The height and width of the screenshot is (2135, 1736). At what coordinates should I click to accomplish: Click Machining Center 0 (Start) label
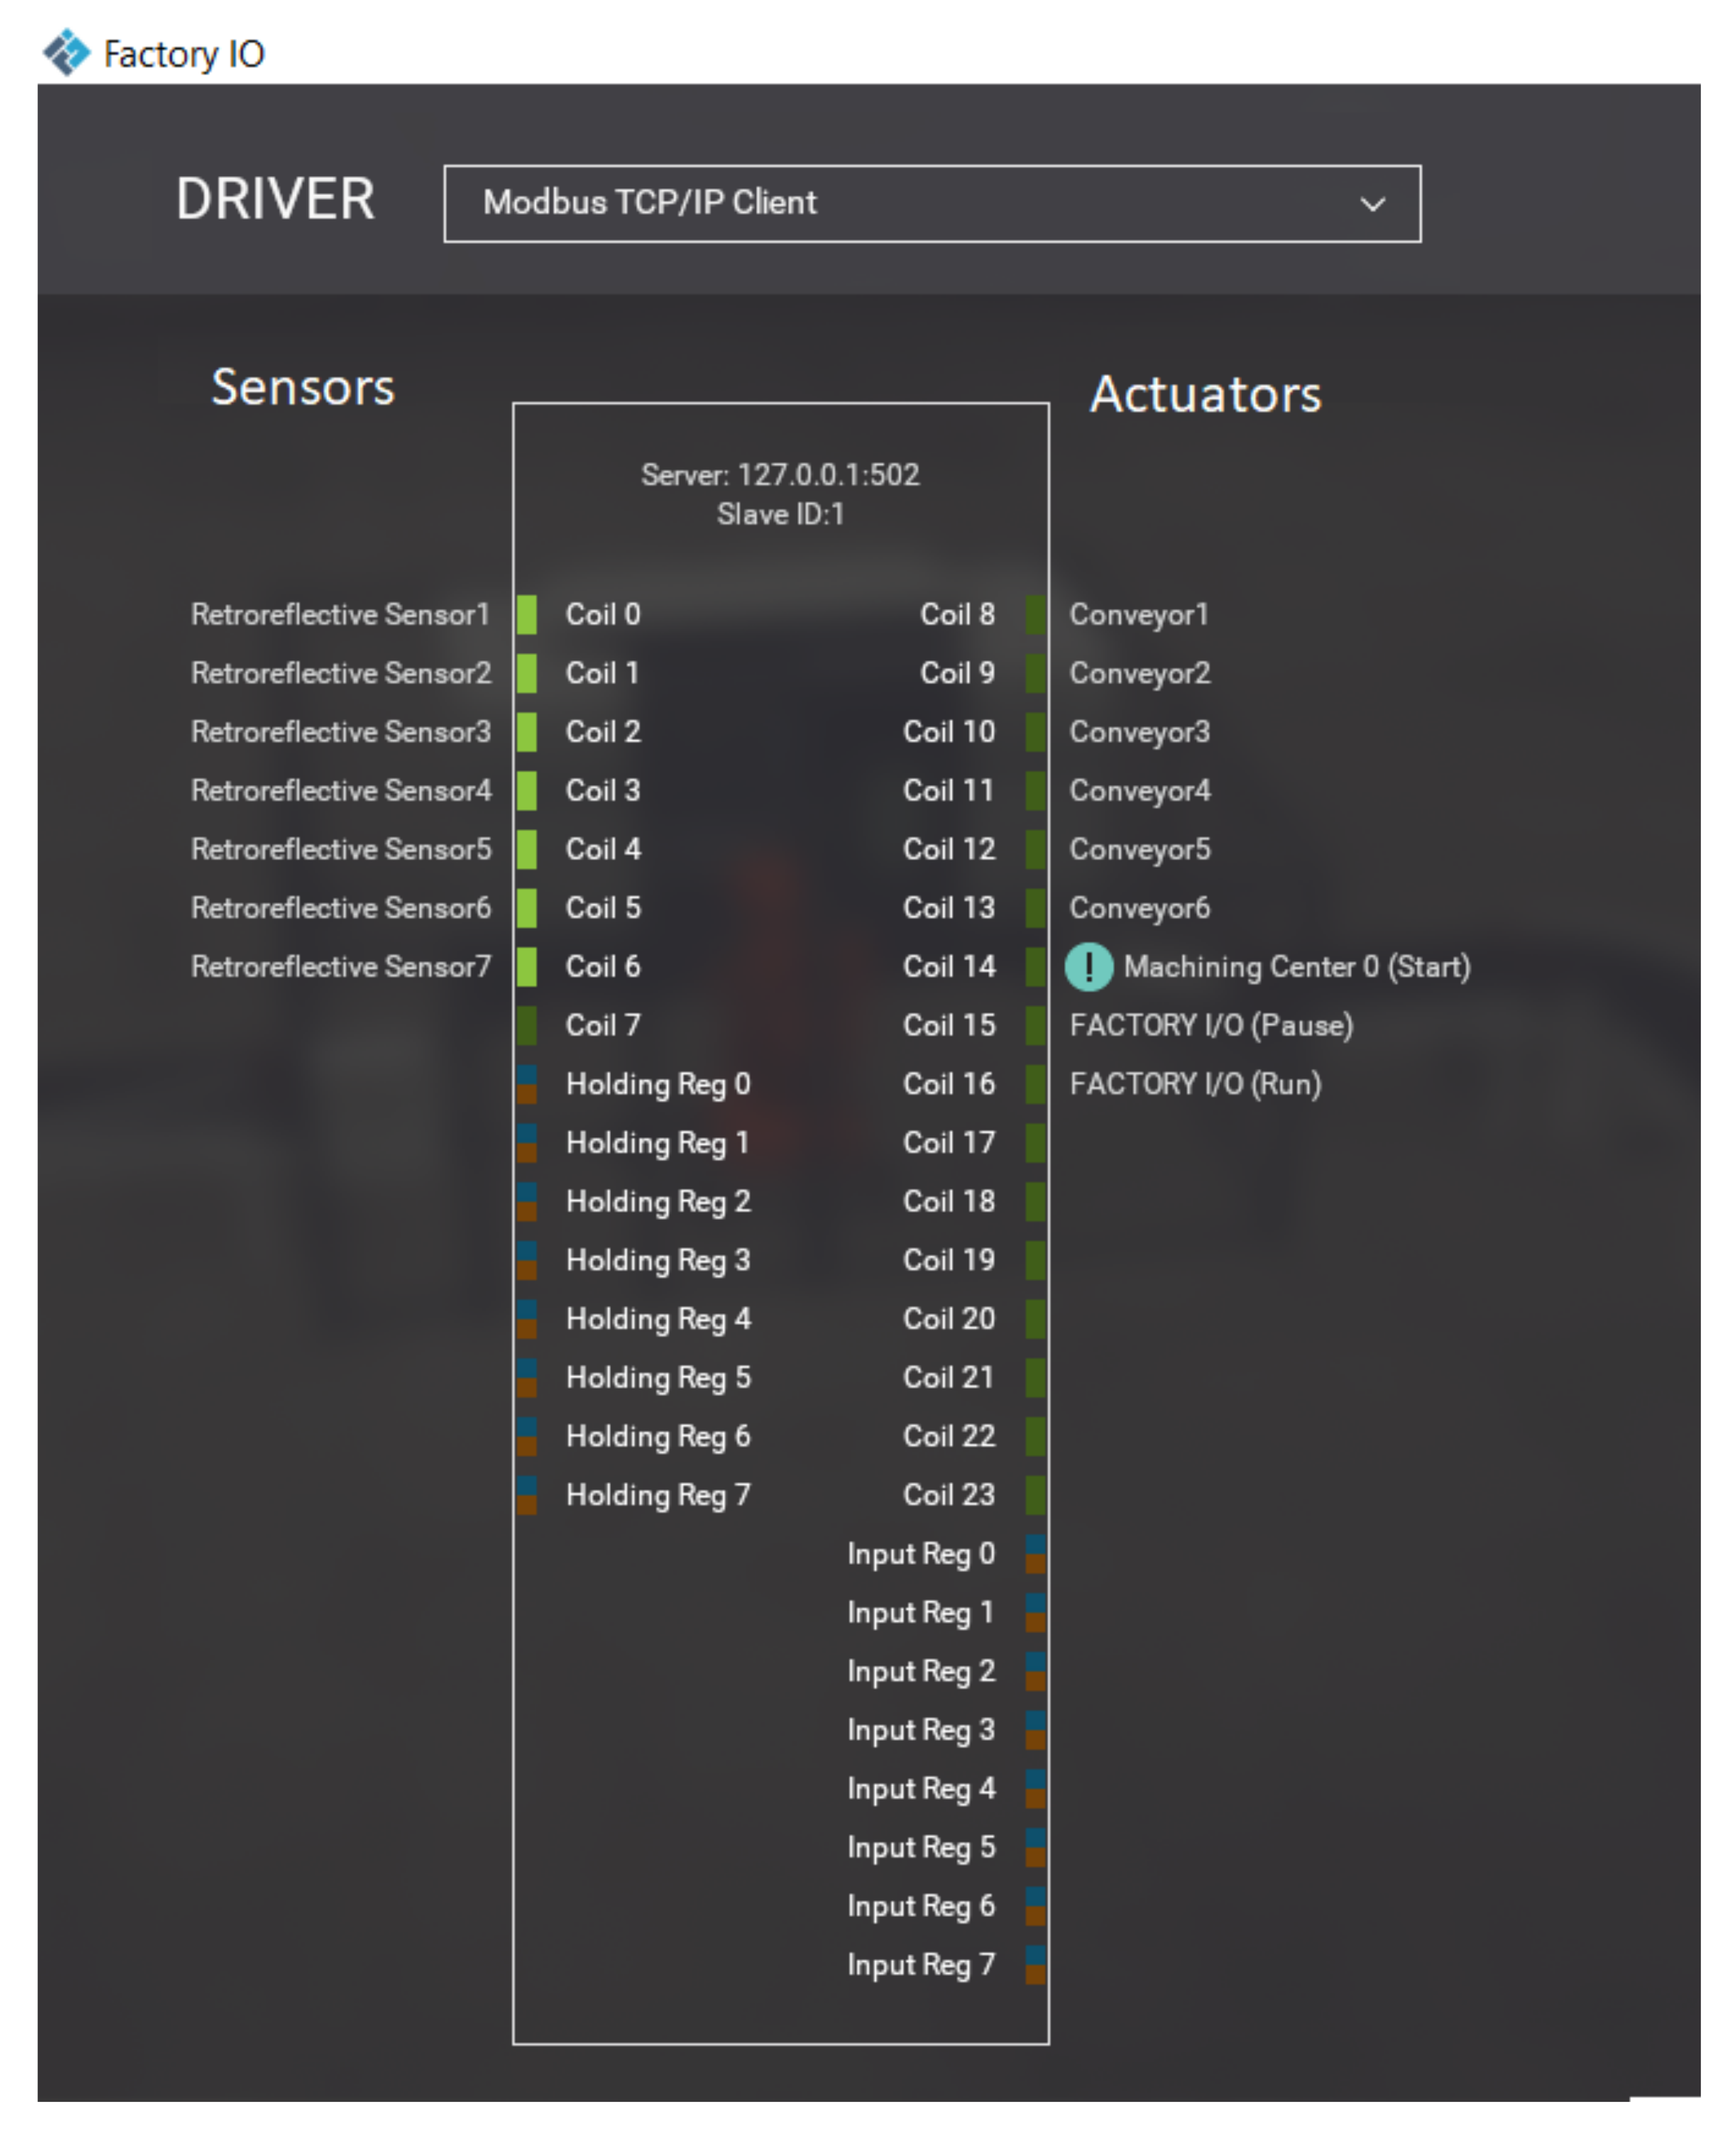tap(1297, 967)
